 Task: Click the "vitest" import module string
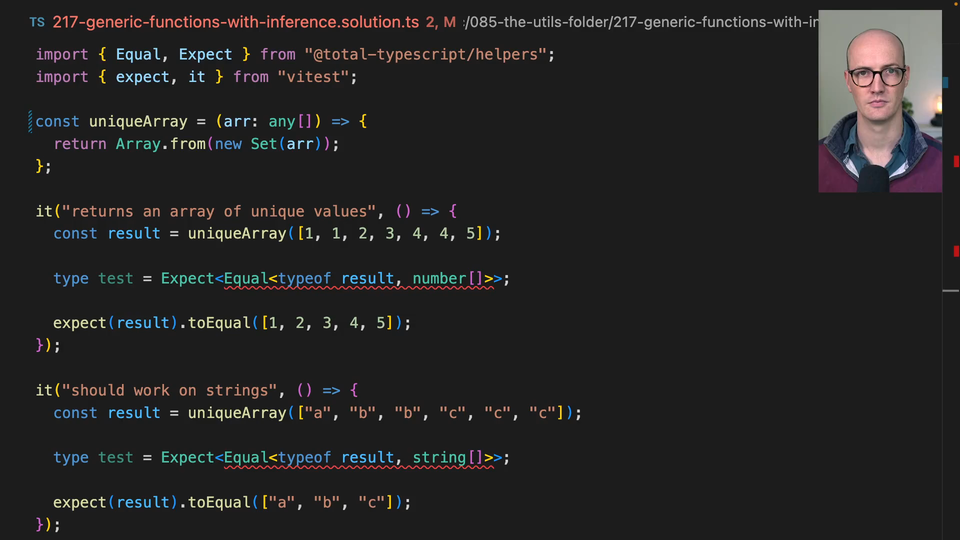click(316, 76)
